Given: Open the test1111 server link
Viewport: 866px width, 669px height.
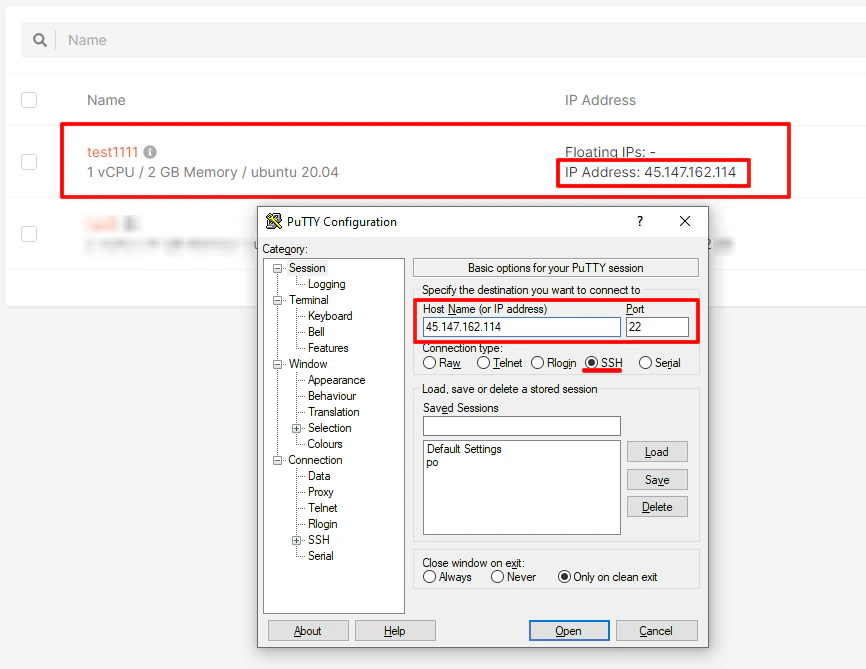Looking at the screenshot, I should coord(112,152).
